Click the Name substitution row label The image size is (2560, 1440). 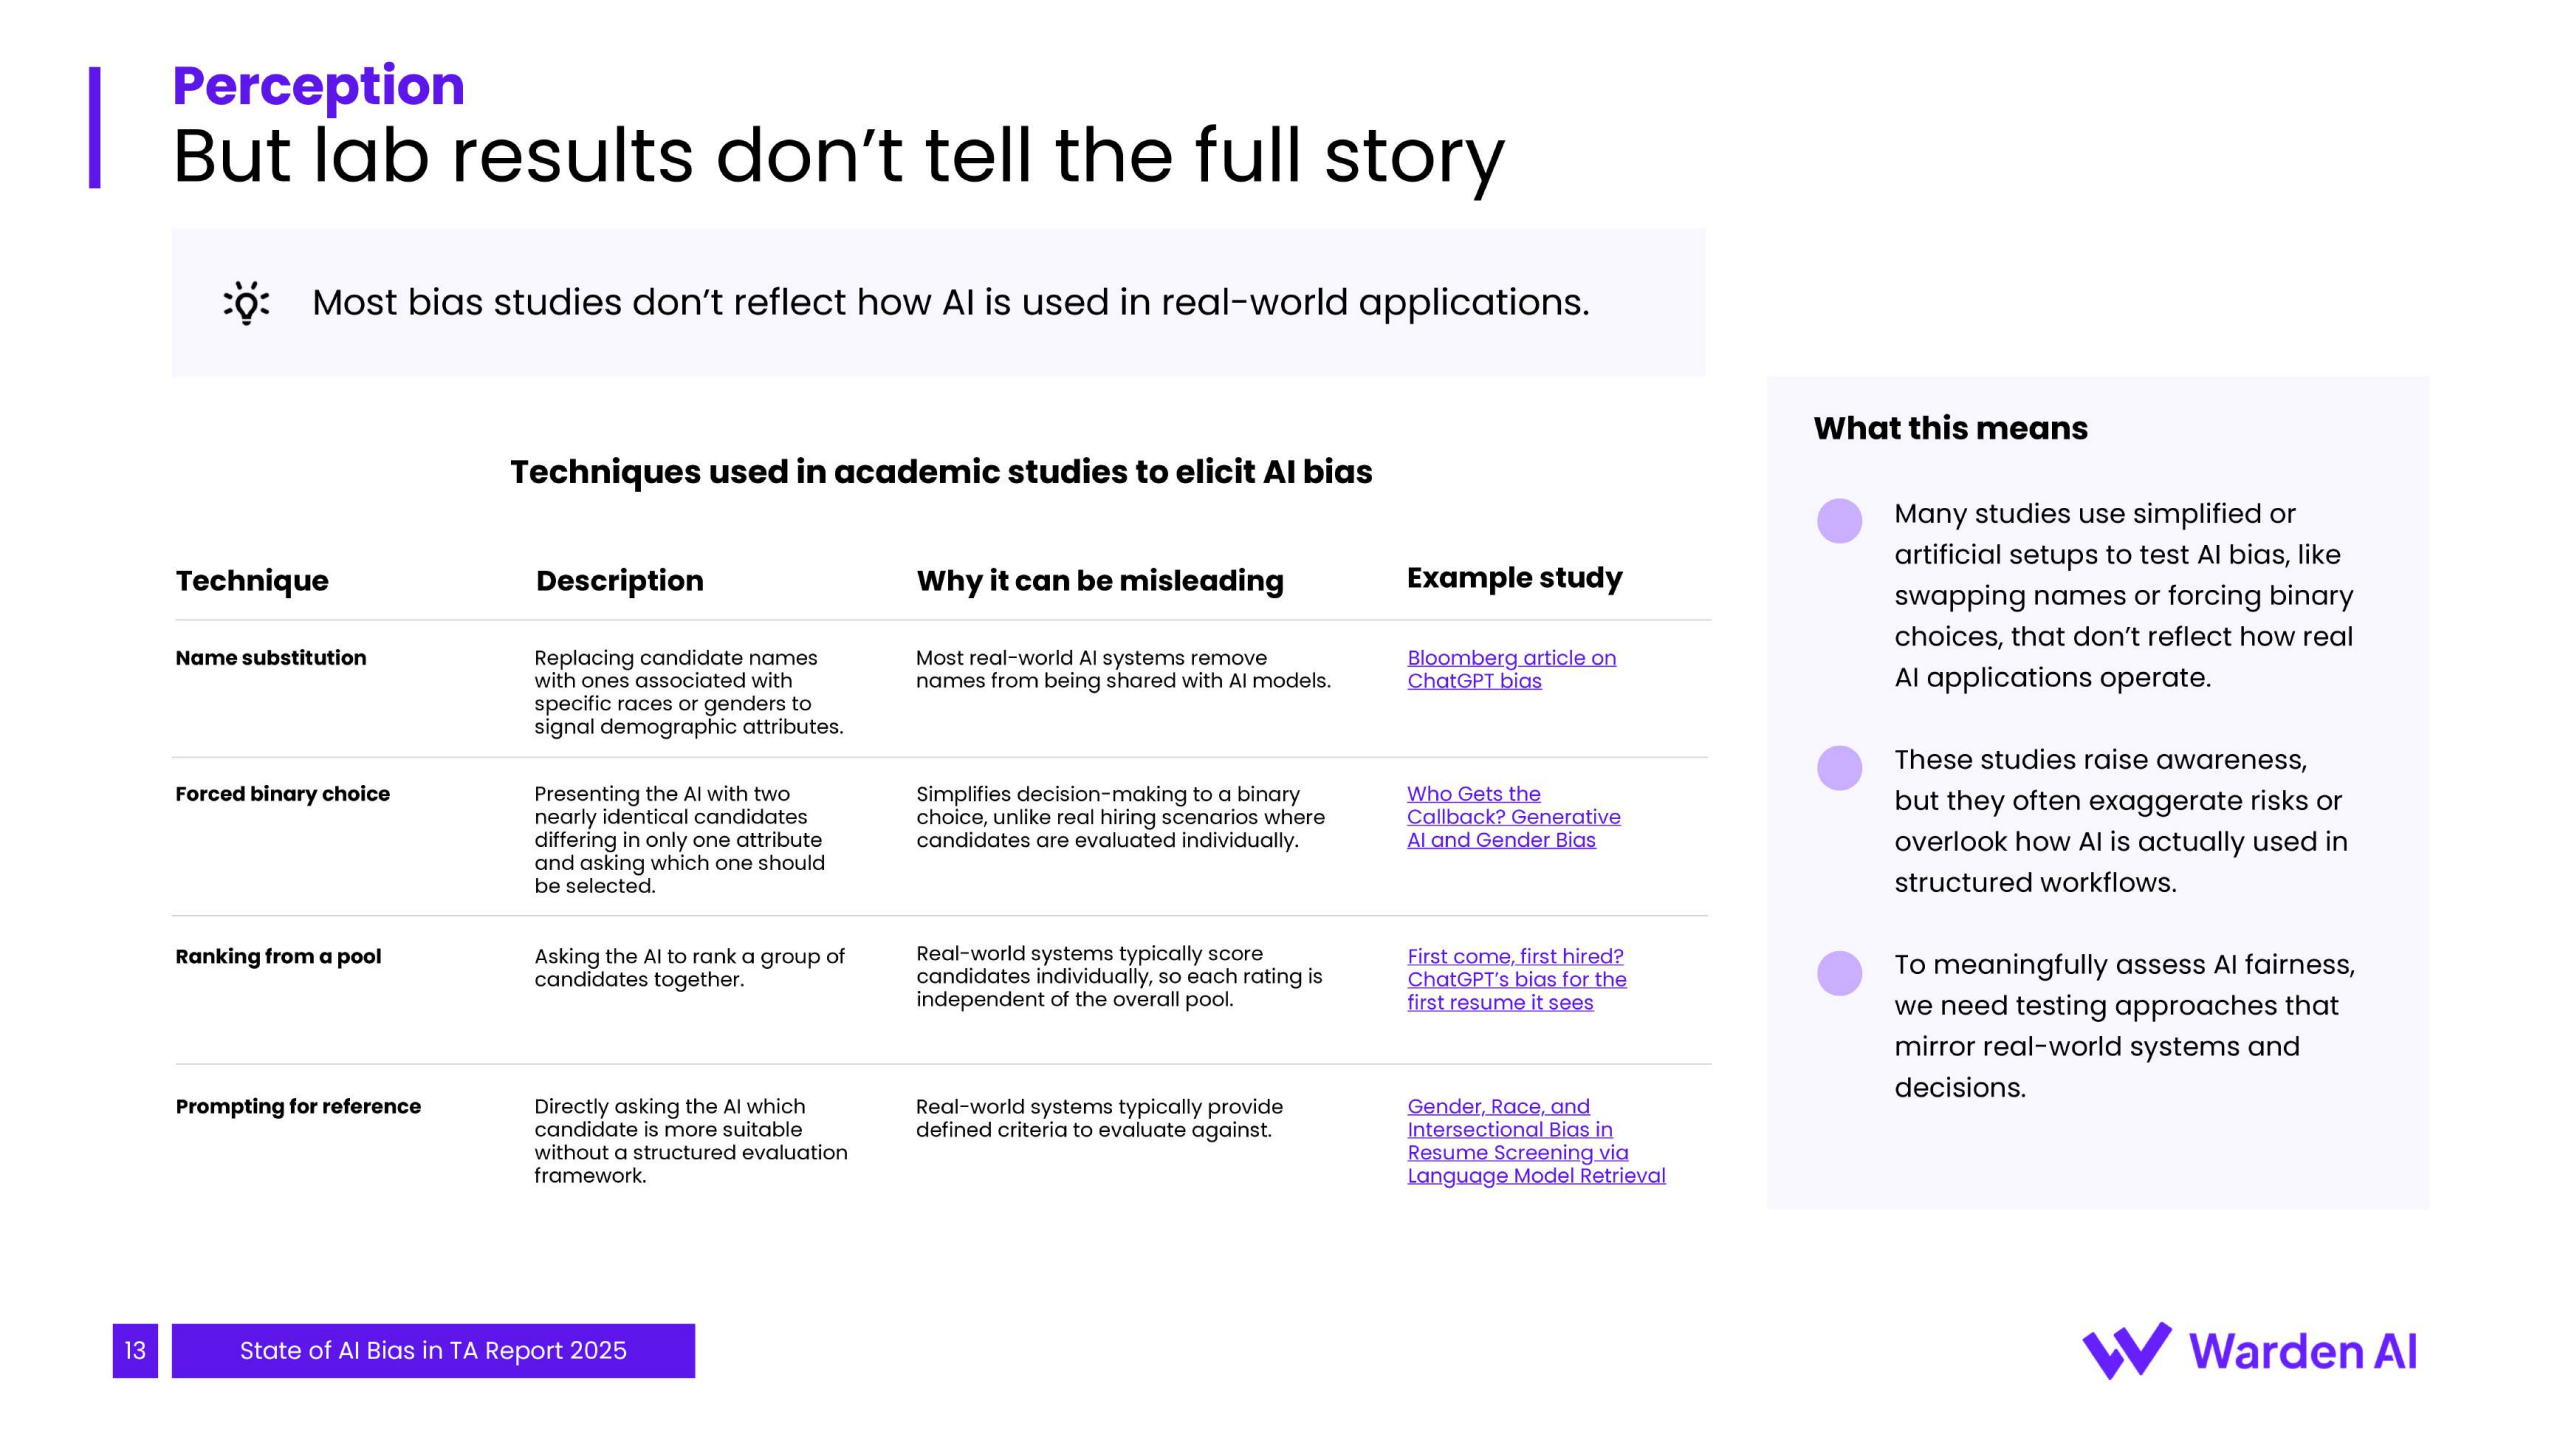pos(271,658)
